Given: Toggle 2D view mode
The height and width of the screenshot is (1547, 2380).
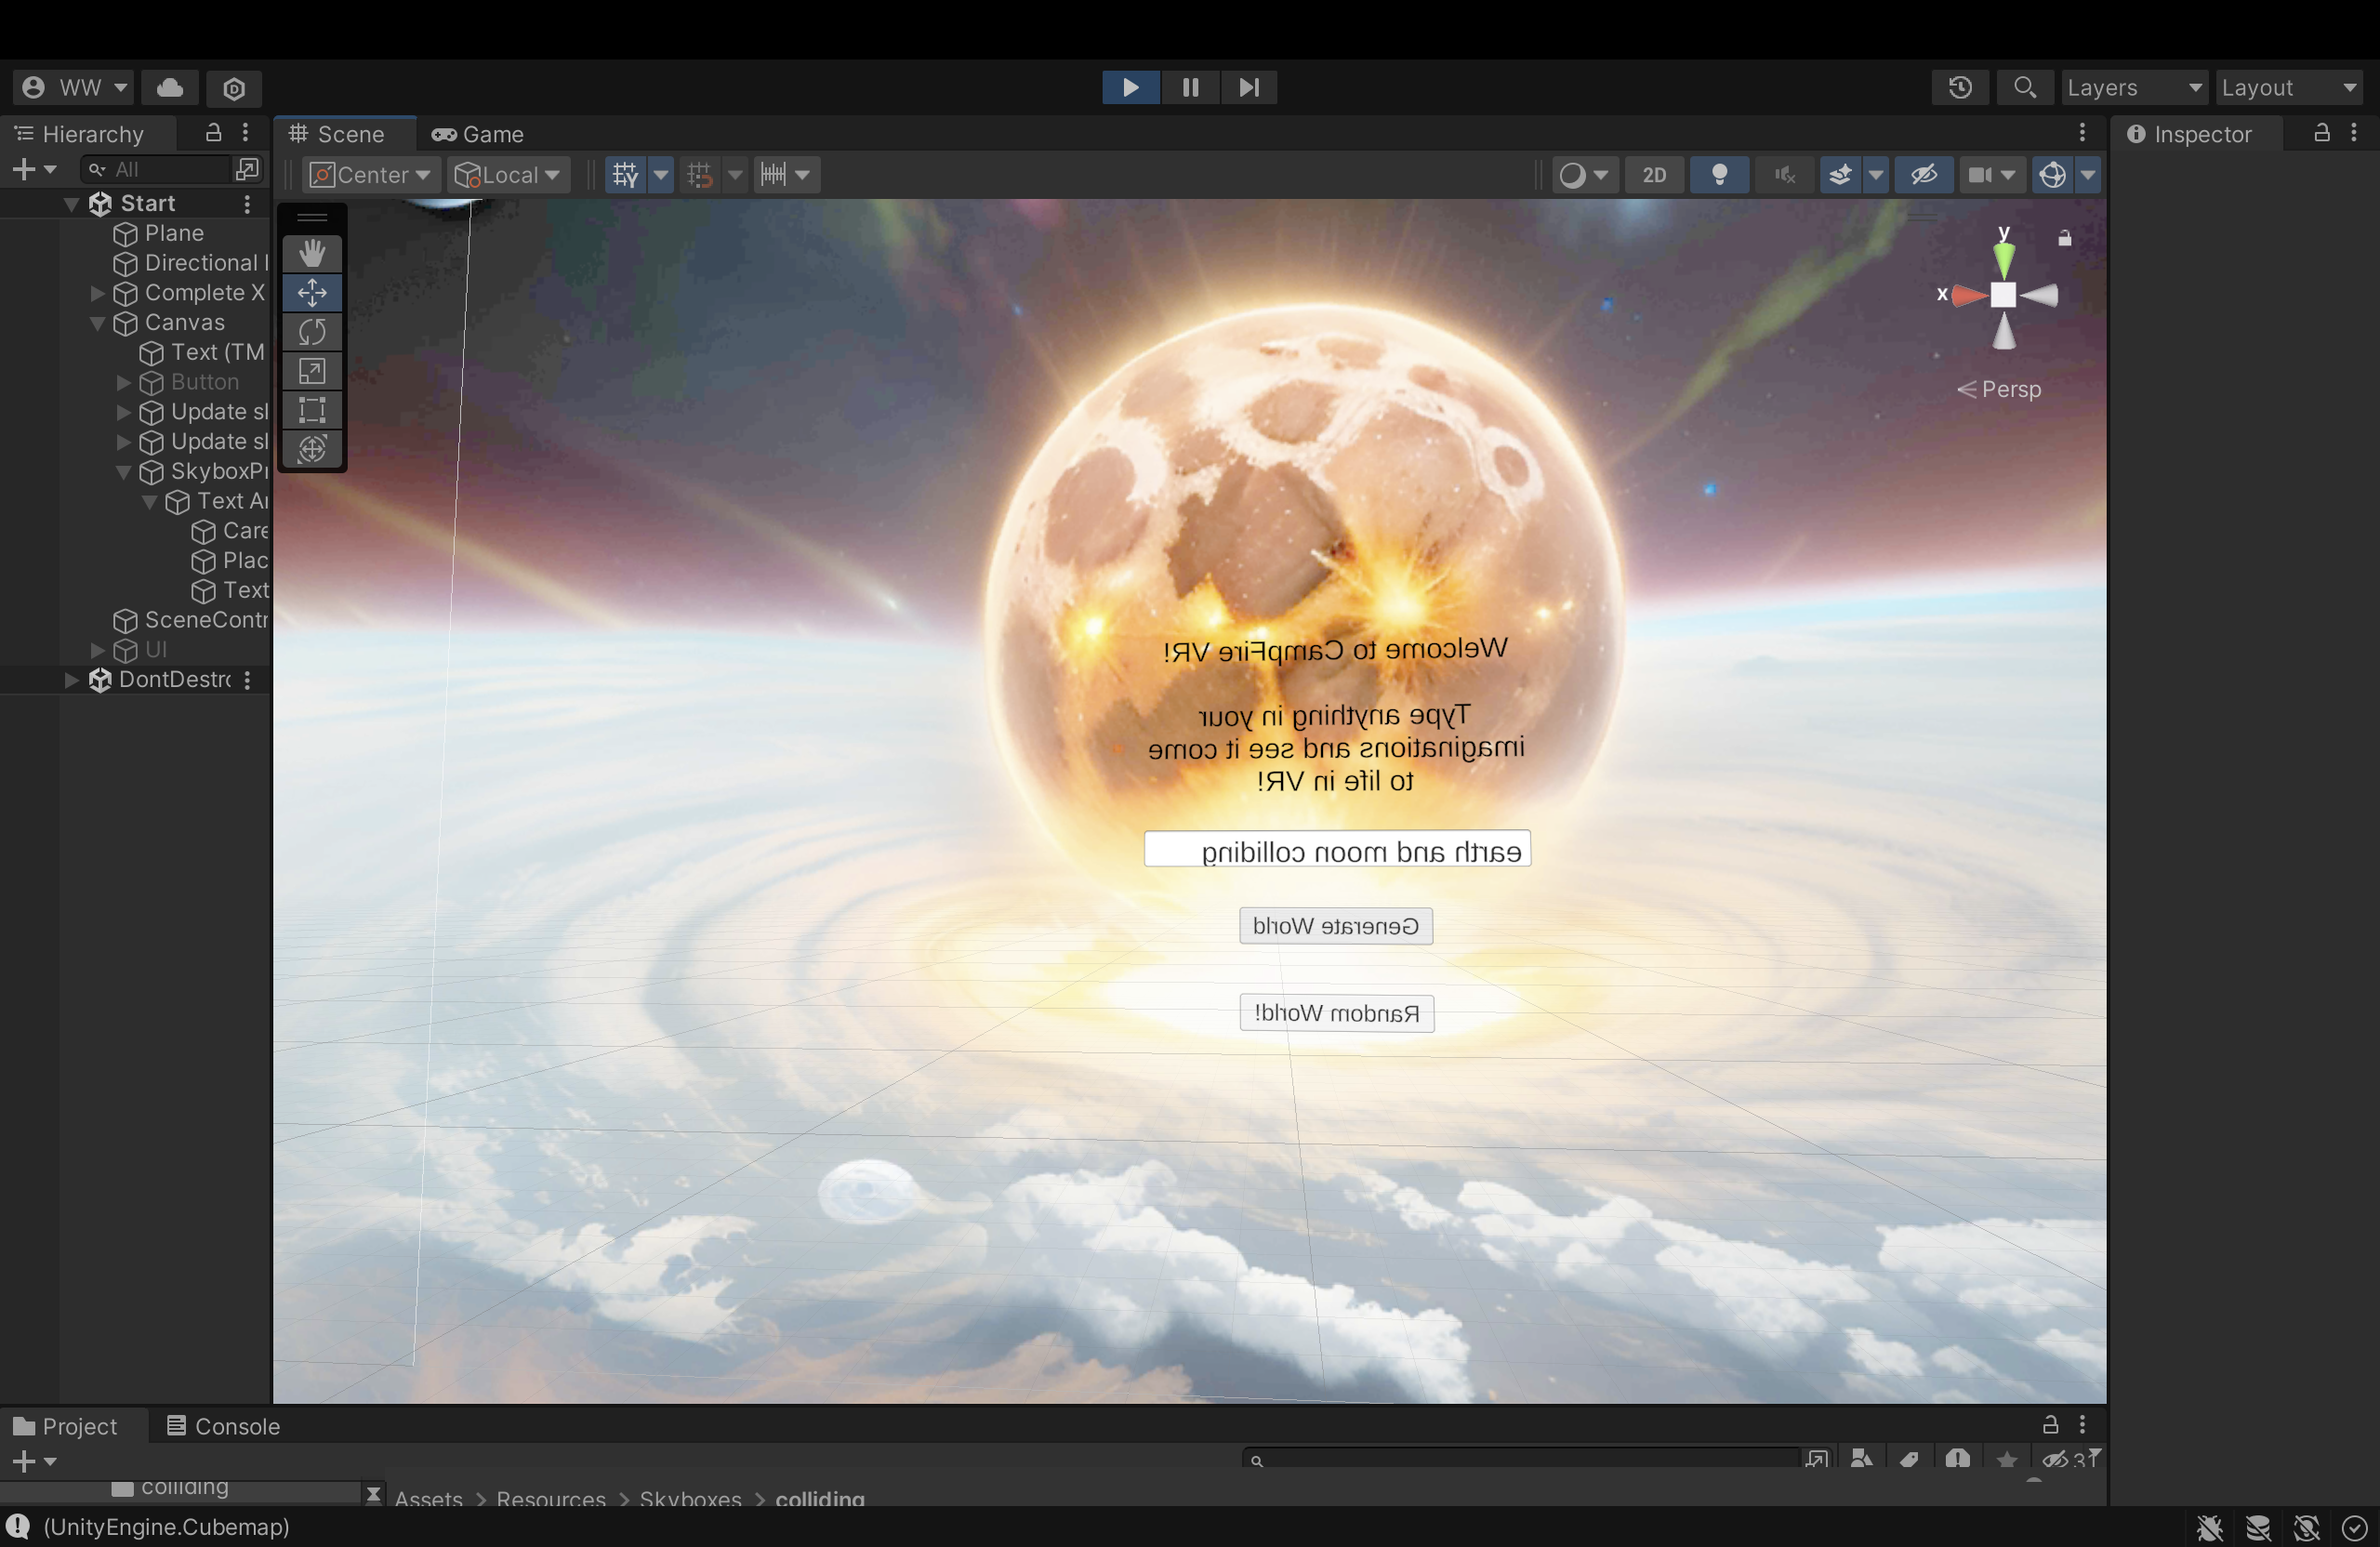Looking at the screenshot, I should (x=1654, y=175).
